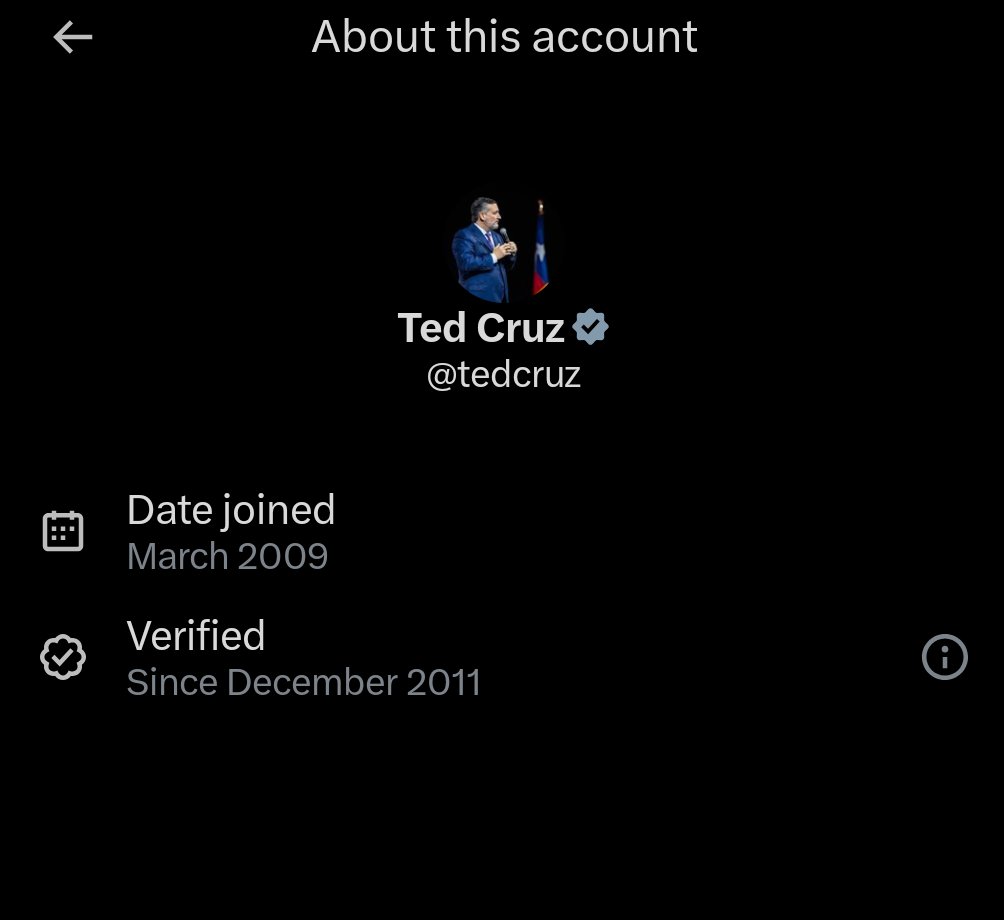Screen dimensions: 1004x920
Task: Tap the navigation arrow at top left
Action: (x=71, y=37)
